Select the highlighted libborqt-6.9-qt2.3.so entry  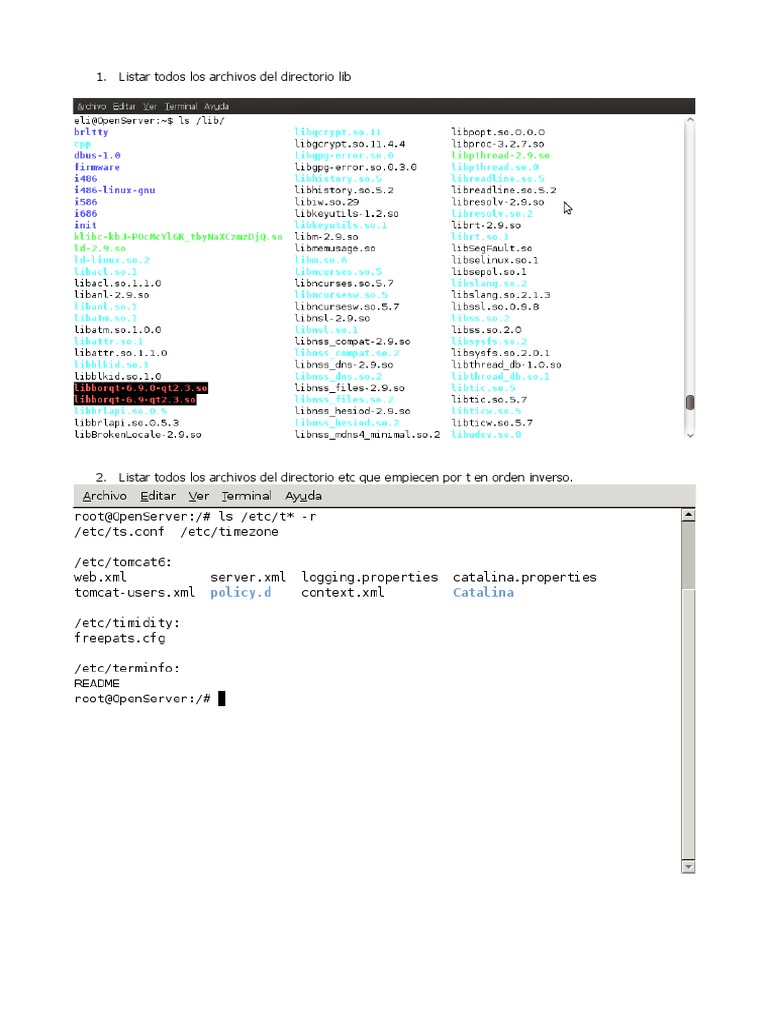point(135,400)
